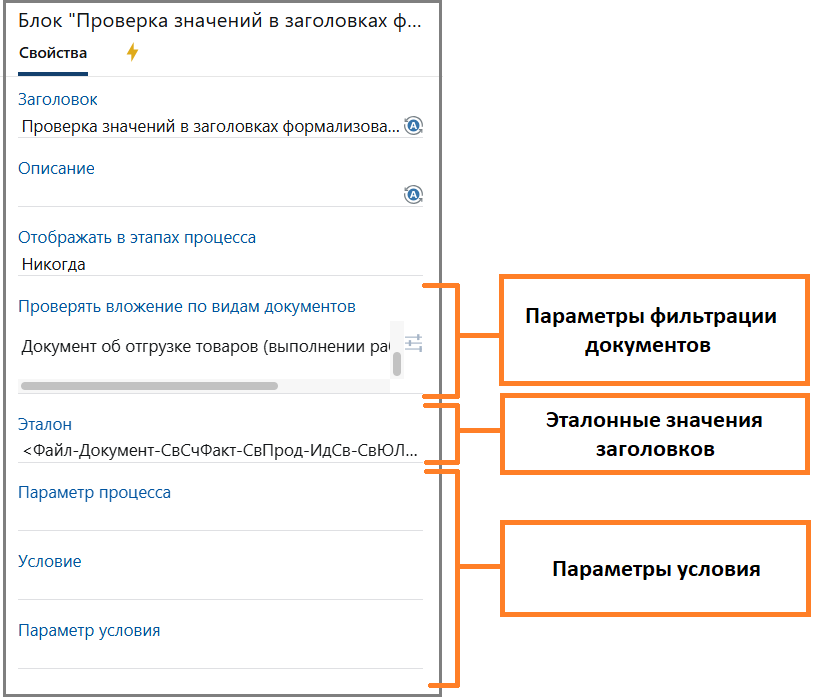Click the Эталон value field
The width and height of the screenshot is (825, 697).
[x=220, y=451]
